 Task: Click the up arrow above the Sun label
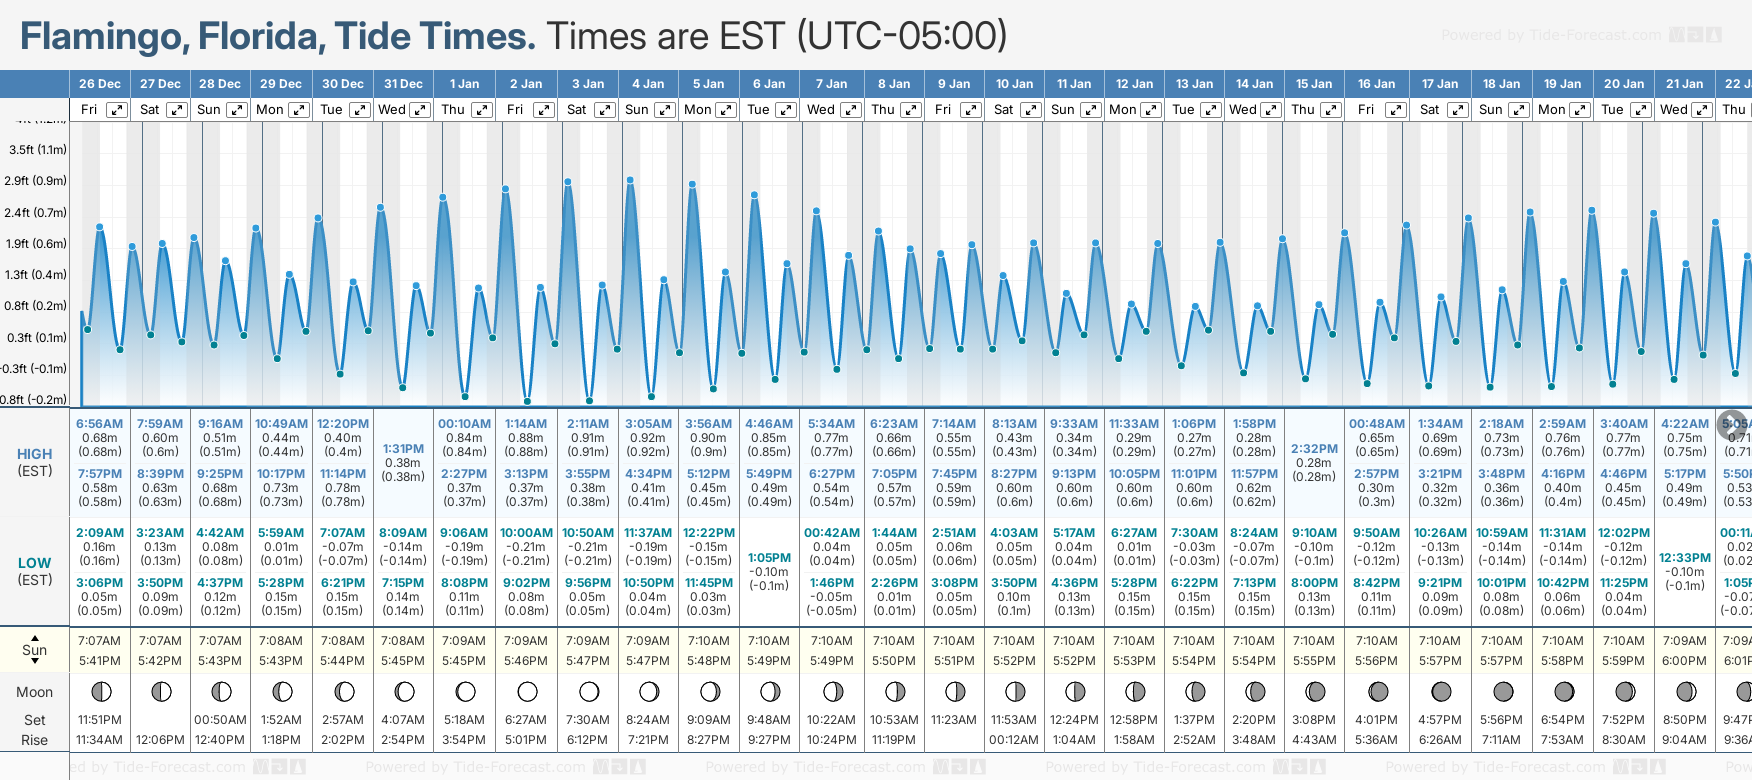pos(35,637)
